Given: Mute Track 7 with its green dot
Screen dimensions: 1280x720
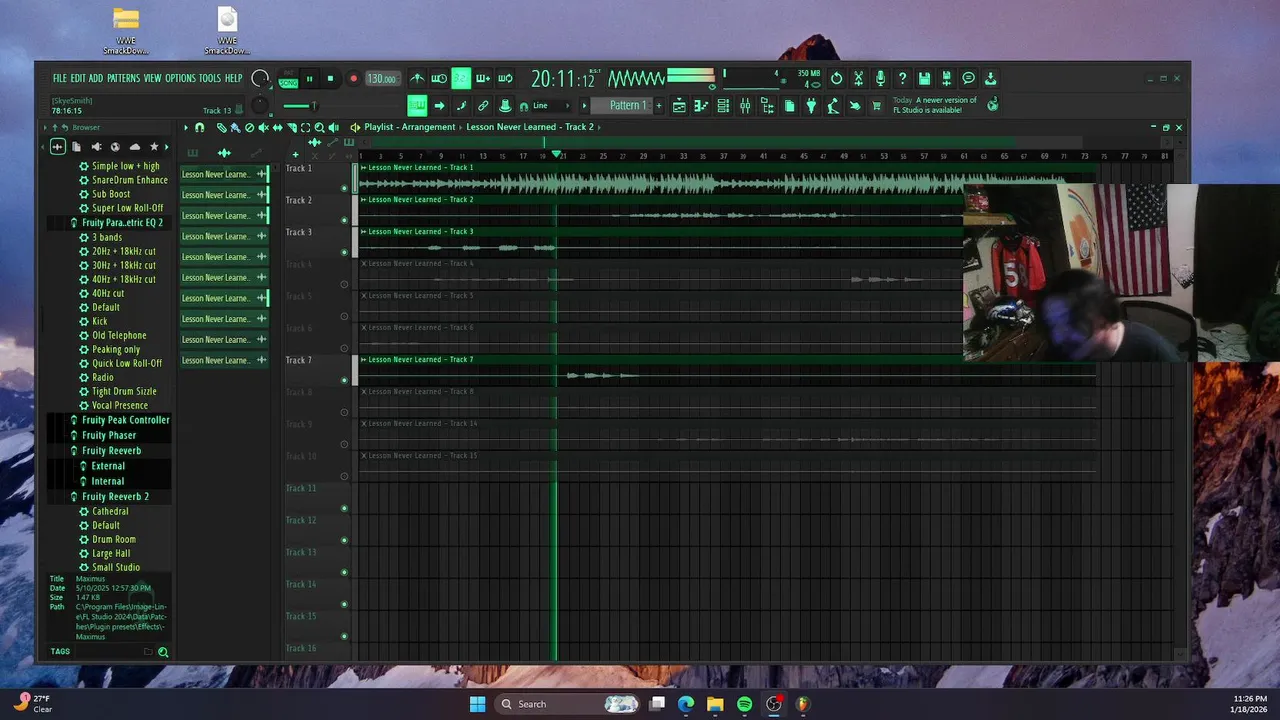Looking at the screenshot, I should [x=344, y=380].
